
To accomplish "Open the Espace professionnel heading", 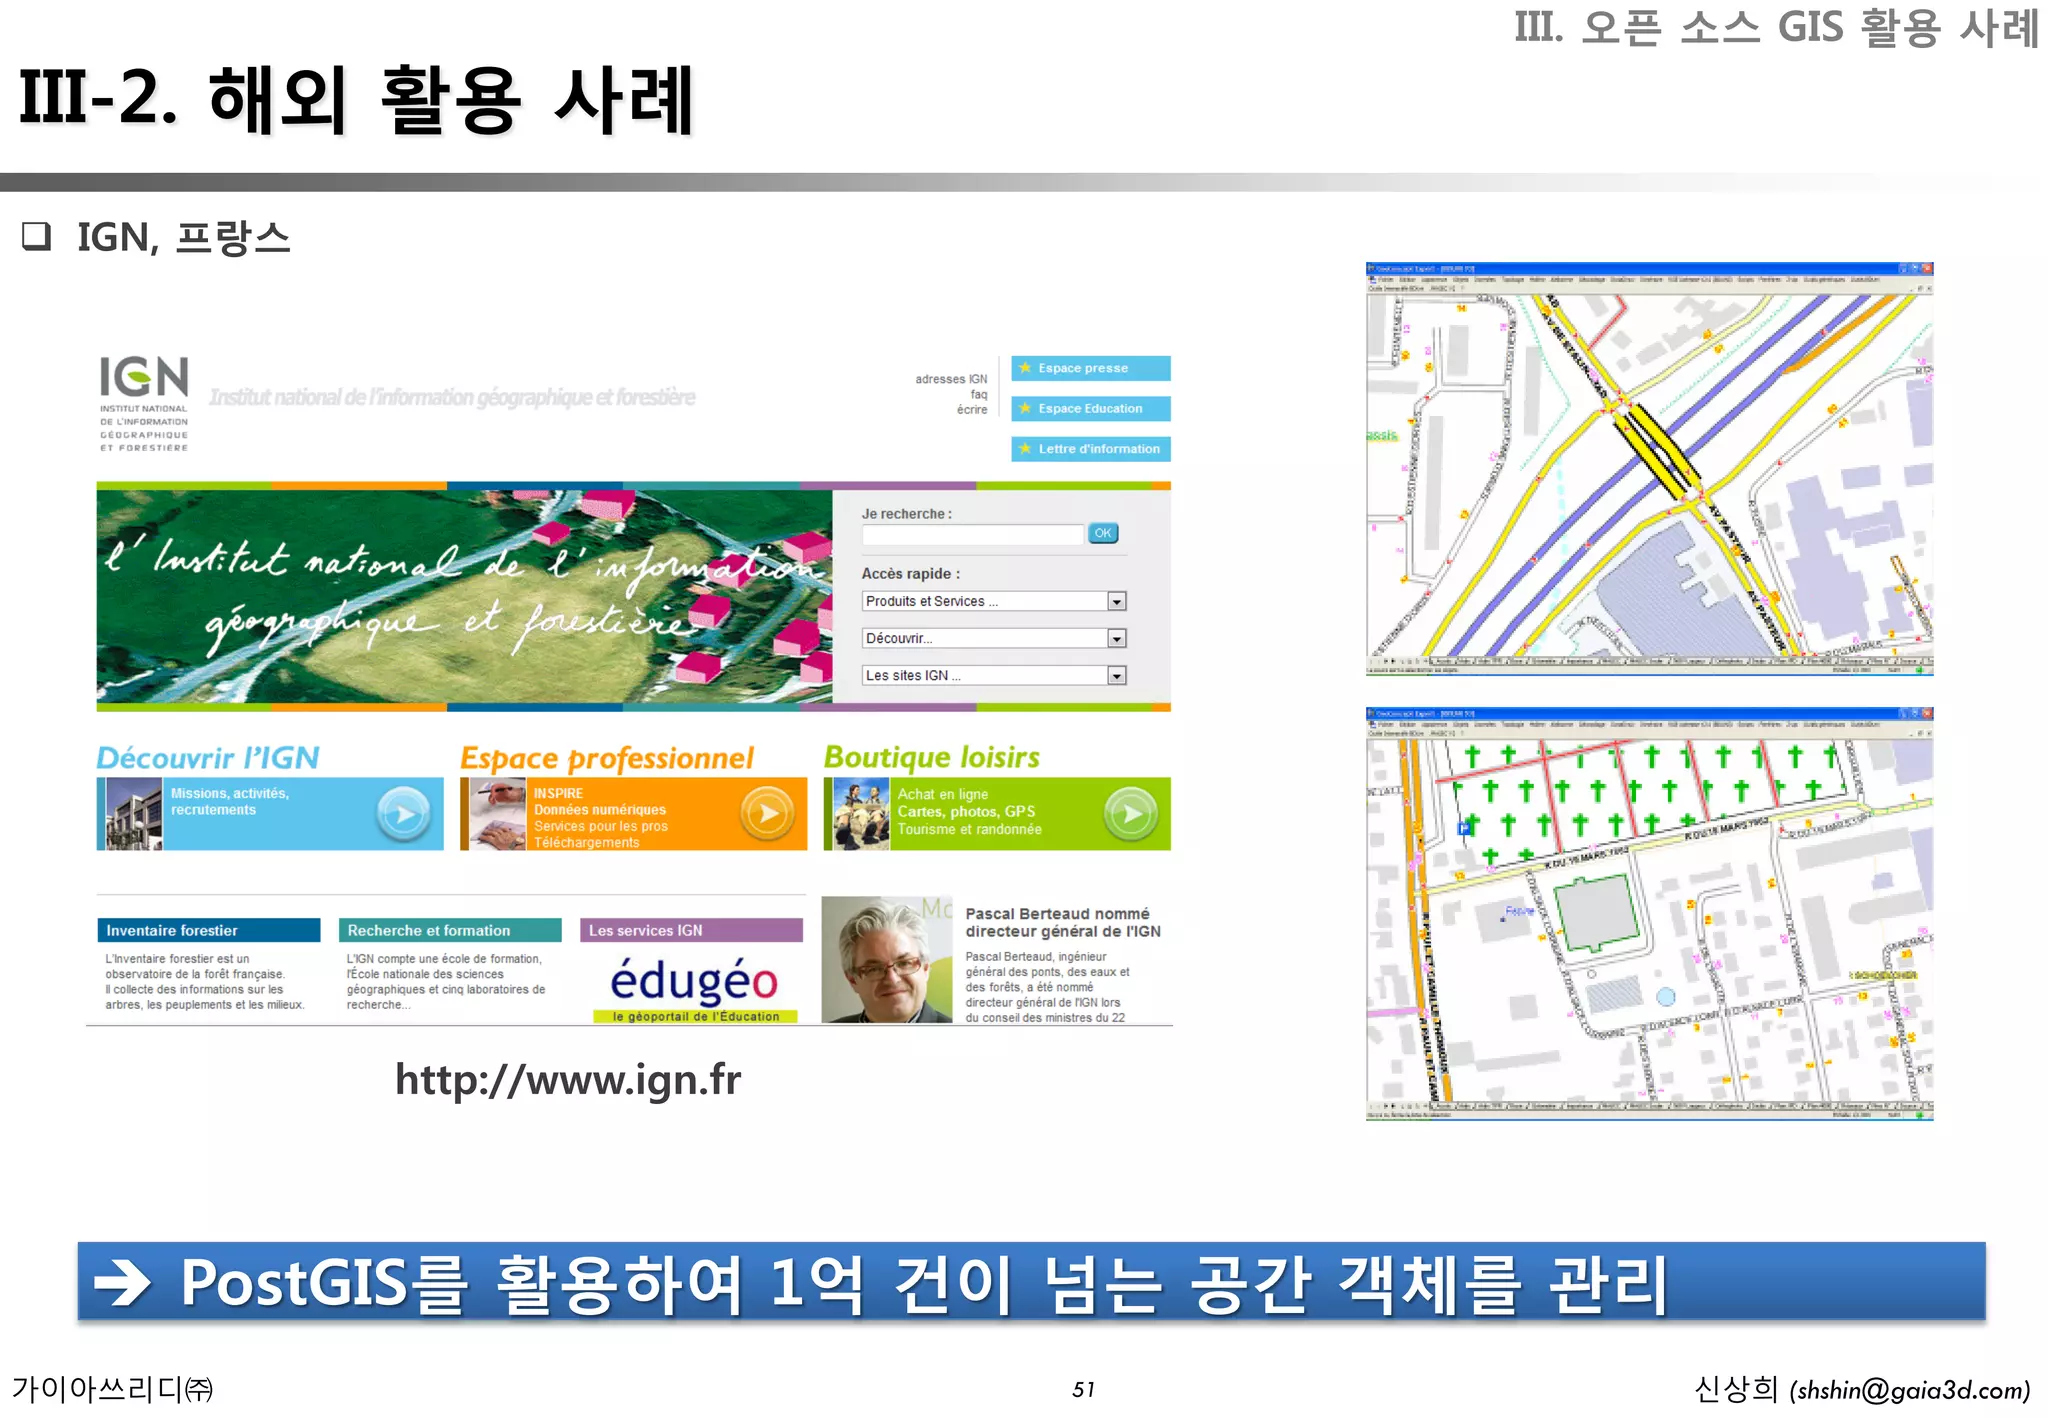I will pyautogui.click(x=607, y=758).
